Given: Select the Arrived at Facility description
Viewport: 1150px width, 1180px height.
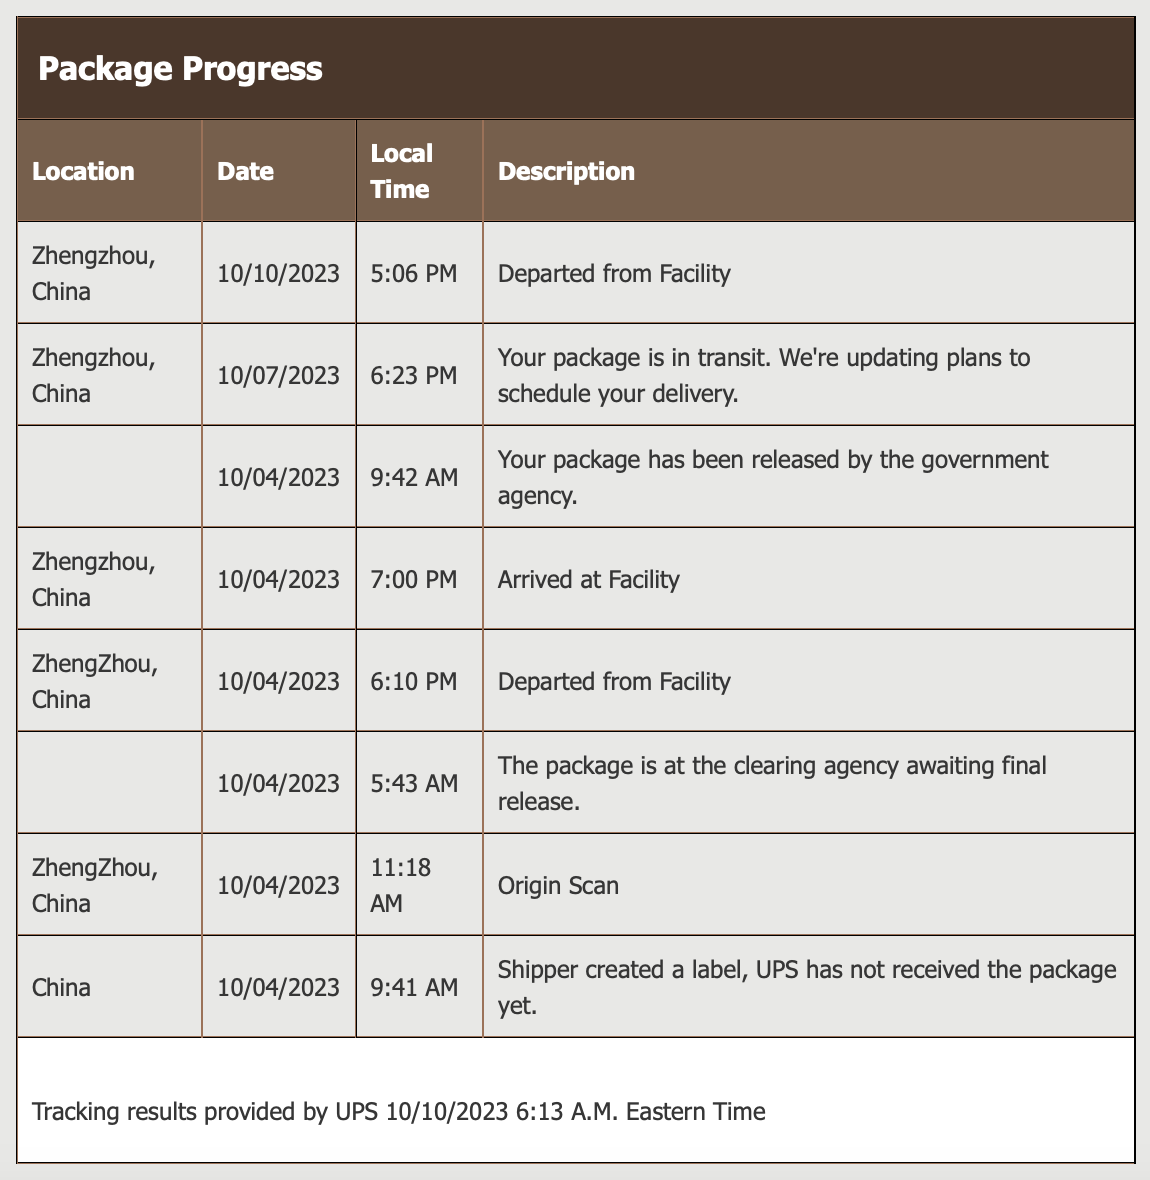Looking at the screenshot, I should point(588,579).
